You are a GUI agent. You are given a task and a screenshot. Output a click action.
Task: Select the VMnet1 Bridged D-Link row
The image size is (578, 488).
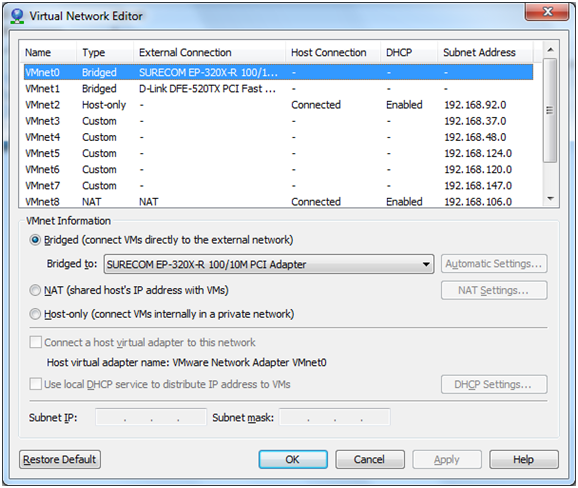pos(278,88)
